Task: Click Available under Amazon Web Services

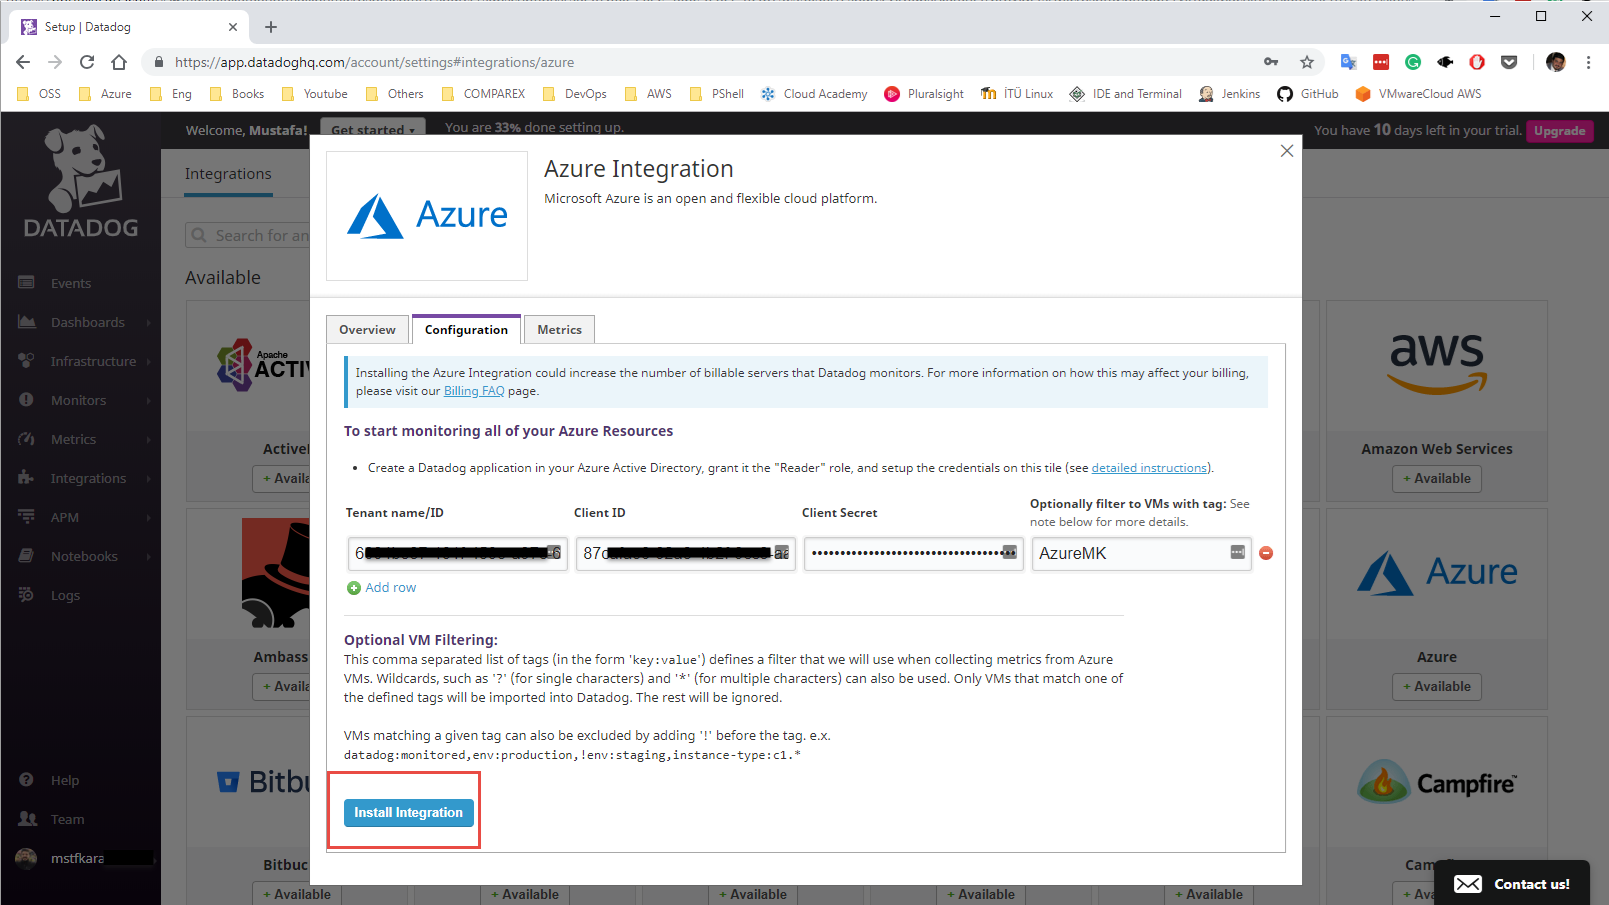Action: point(1437,479)
